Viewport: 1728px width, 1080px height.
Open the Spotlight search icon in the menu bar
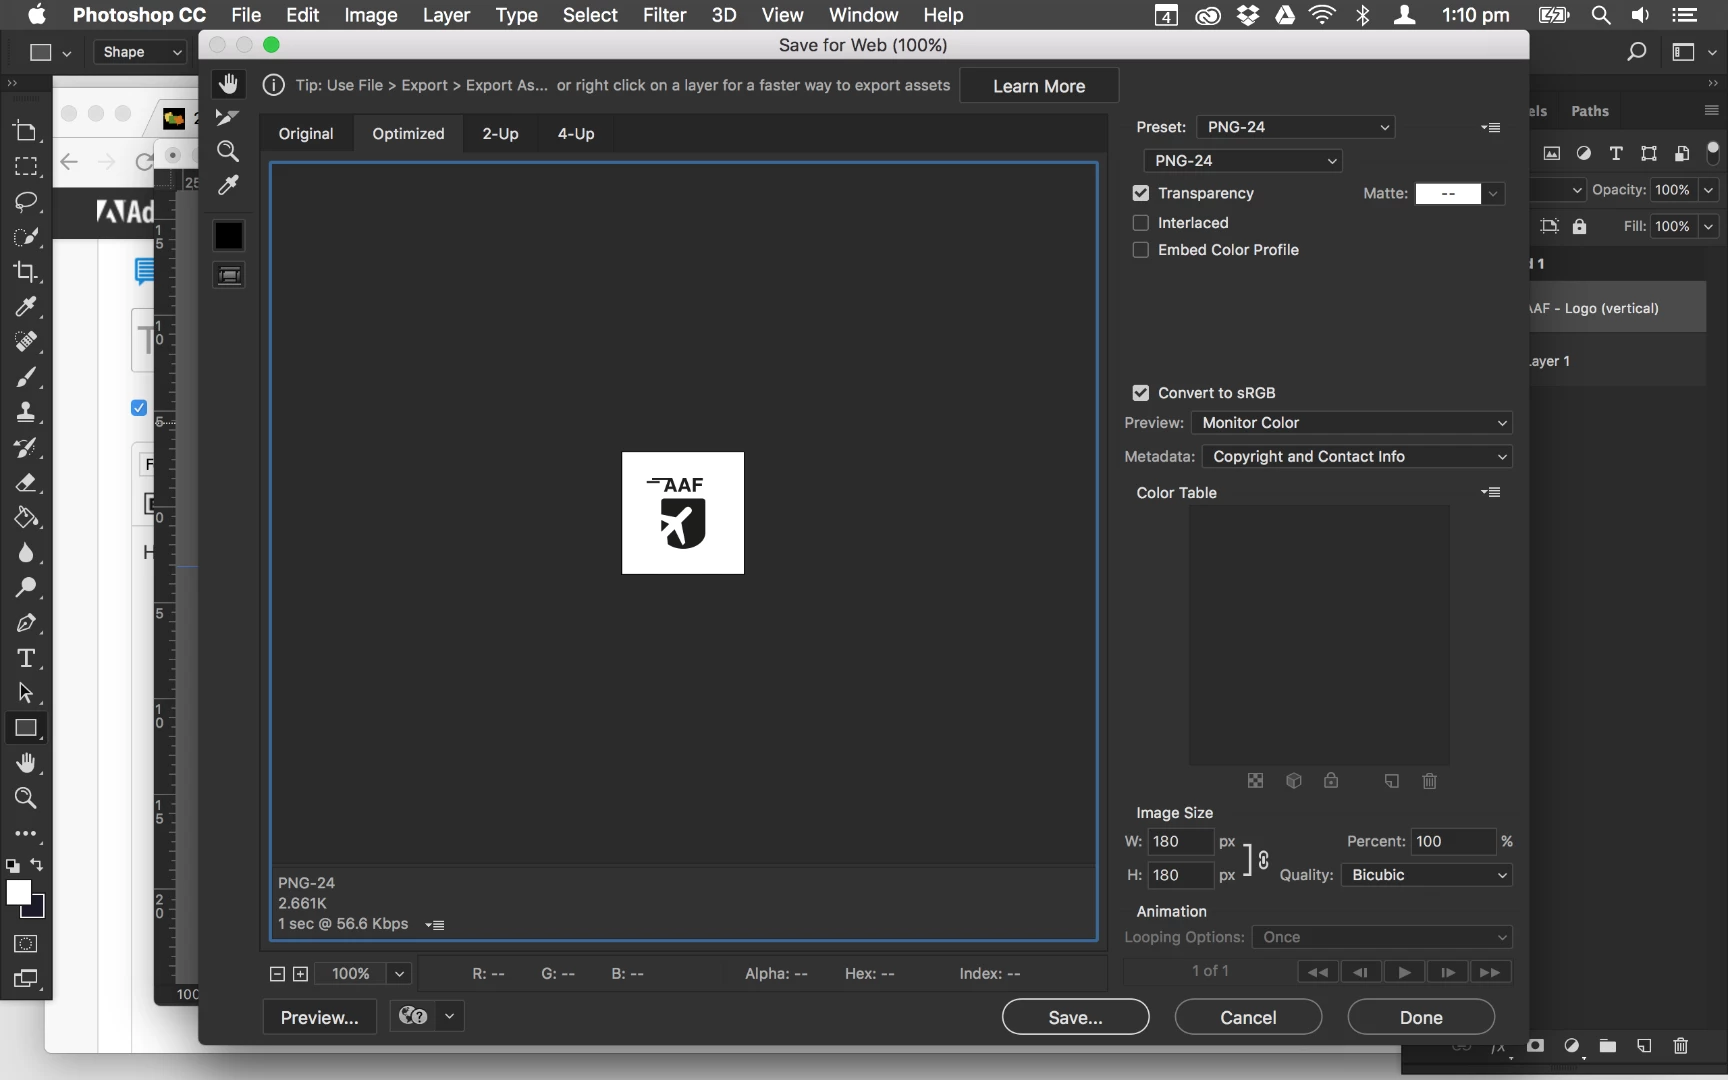[1601, 15]
